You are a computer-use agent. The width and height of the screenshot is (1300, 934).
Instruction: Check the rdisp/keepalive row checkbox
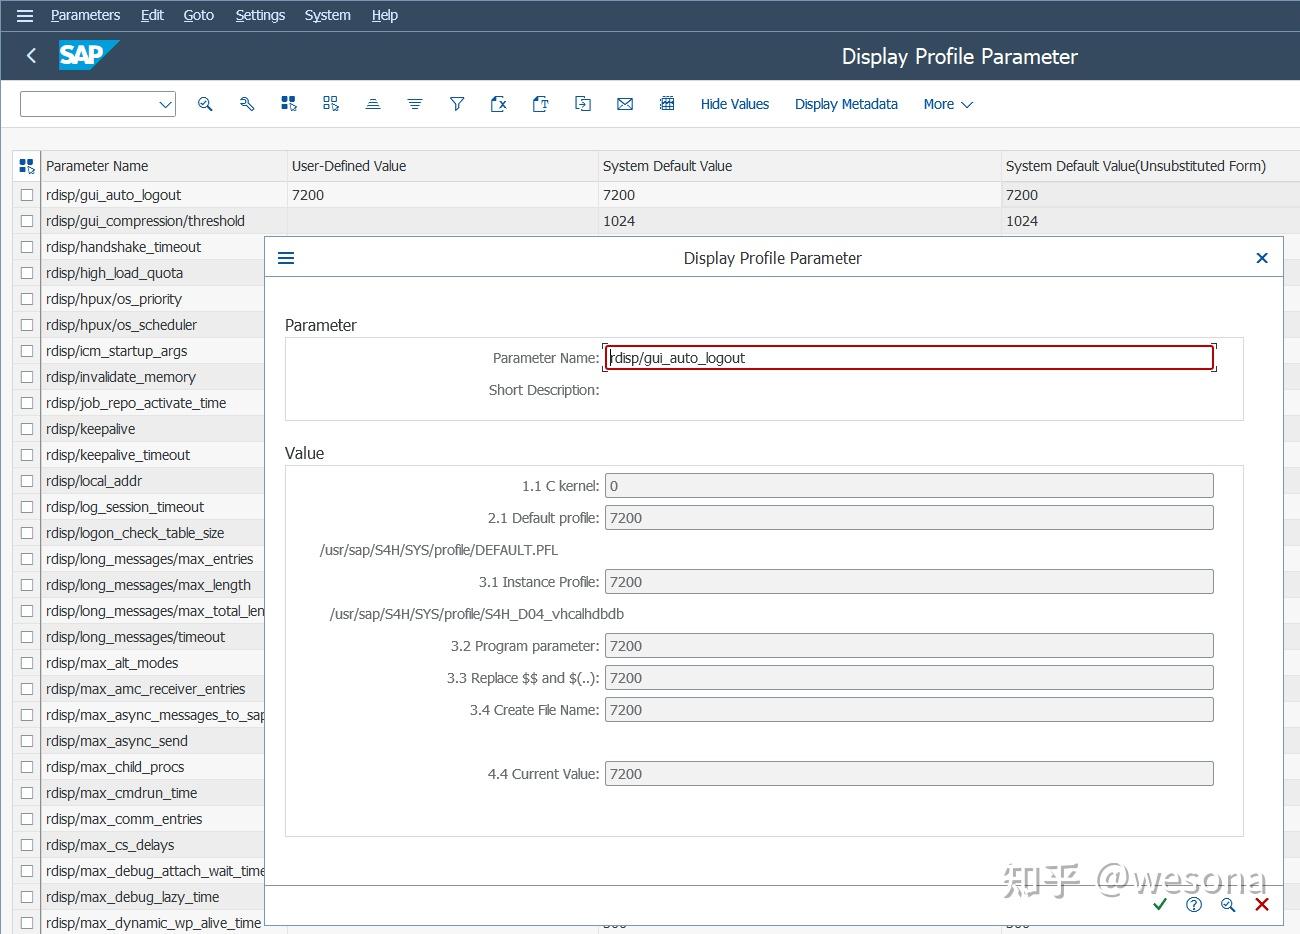pos(26,428)
